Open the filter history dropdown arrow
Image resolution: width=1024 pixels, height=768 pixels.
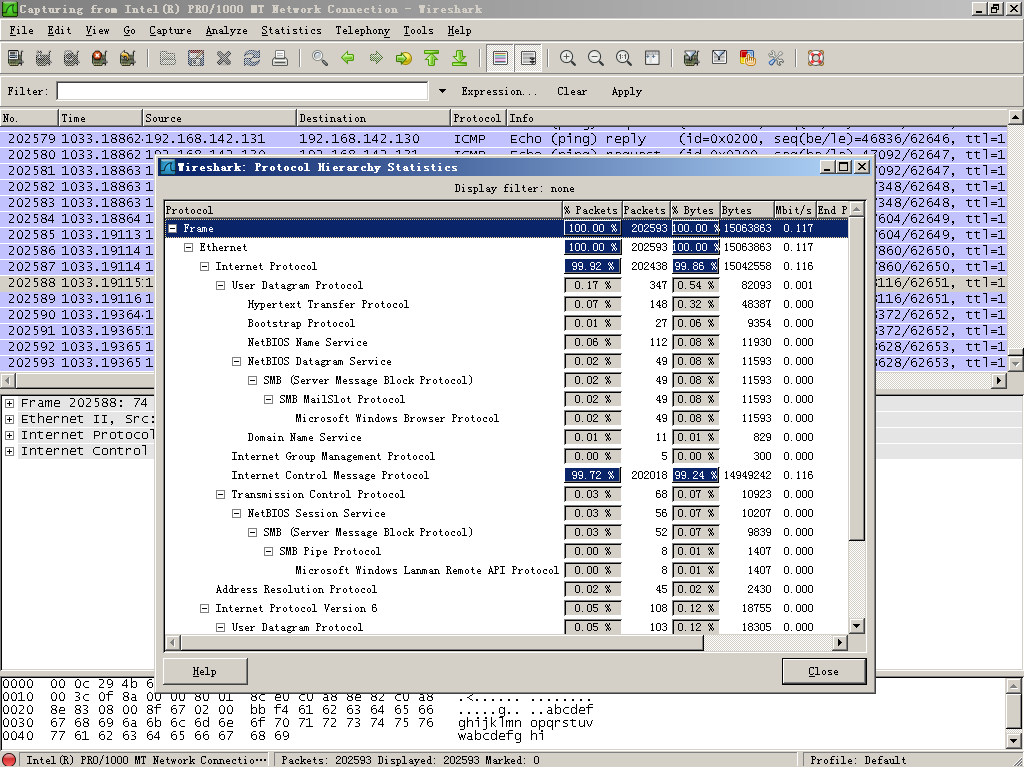(x=442, y=91)
